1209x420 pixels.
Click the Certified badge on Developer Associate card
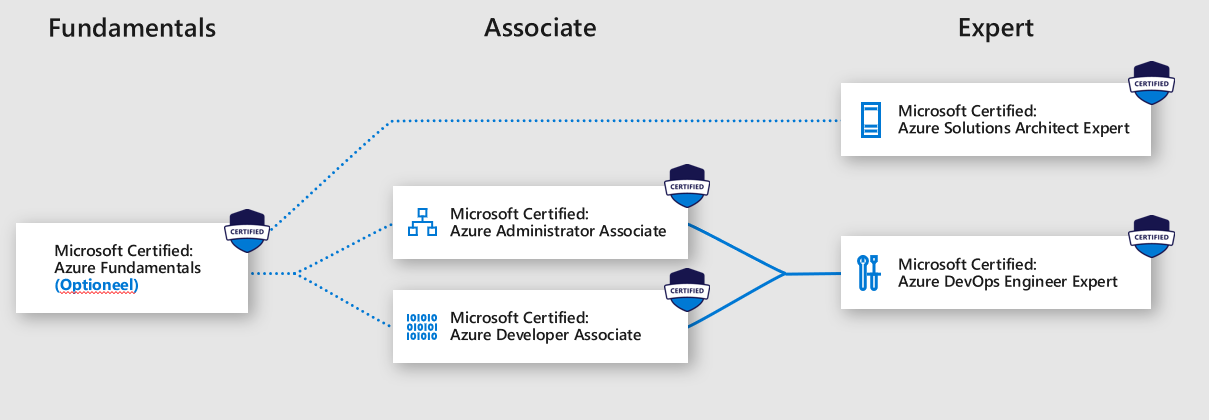click(x=687, y=290)
